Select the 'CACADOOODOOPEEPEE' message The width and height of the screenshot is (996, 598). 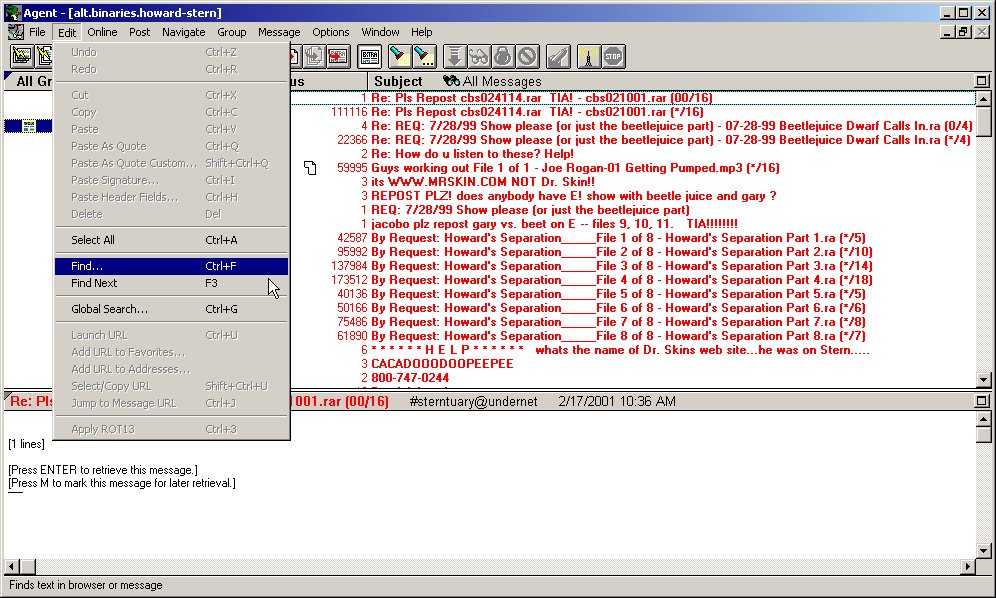click(442, 364)
